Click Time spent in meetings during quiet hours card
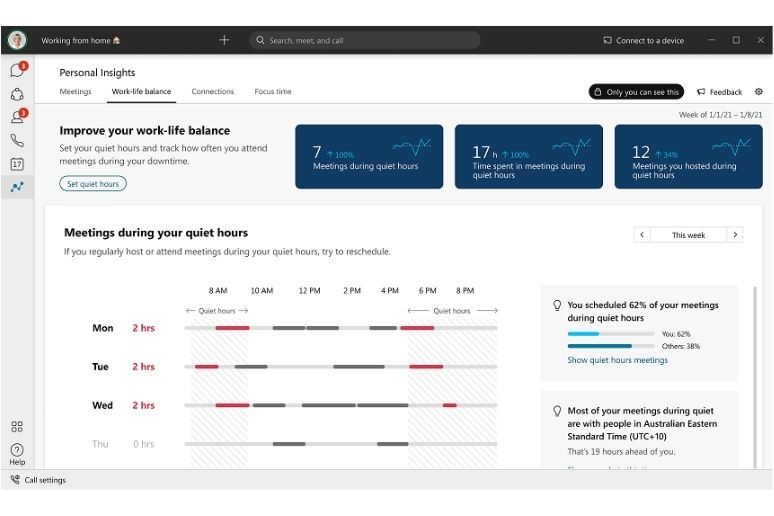The width and height of the screenshot is (774, 516). (x=529, y=157)
